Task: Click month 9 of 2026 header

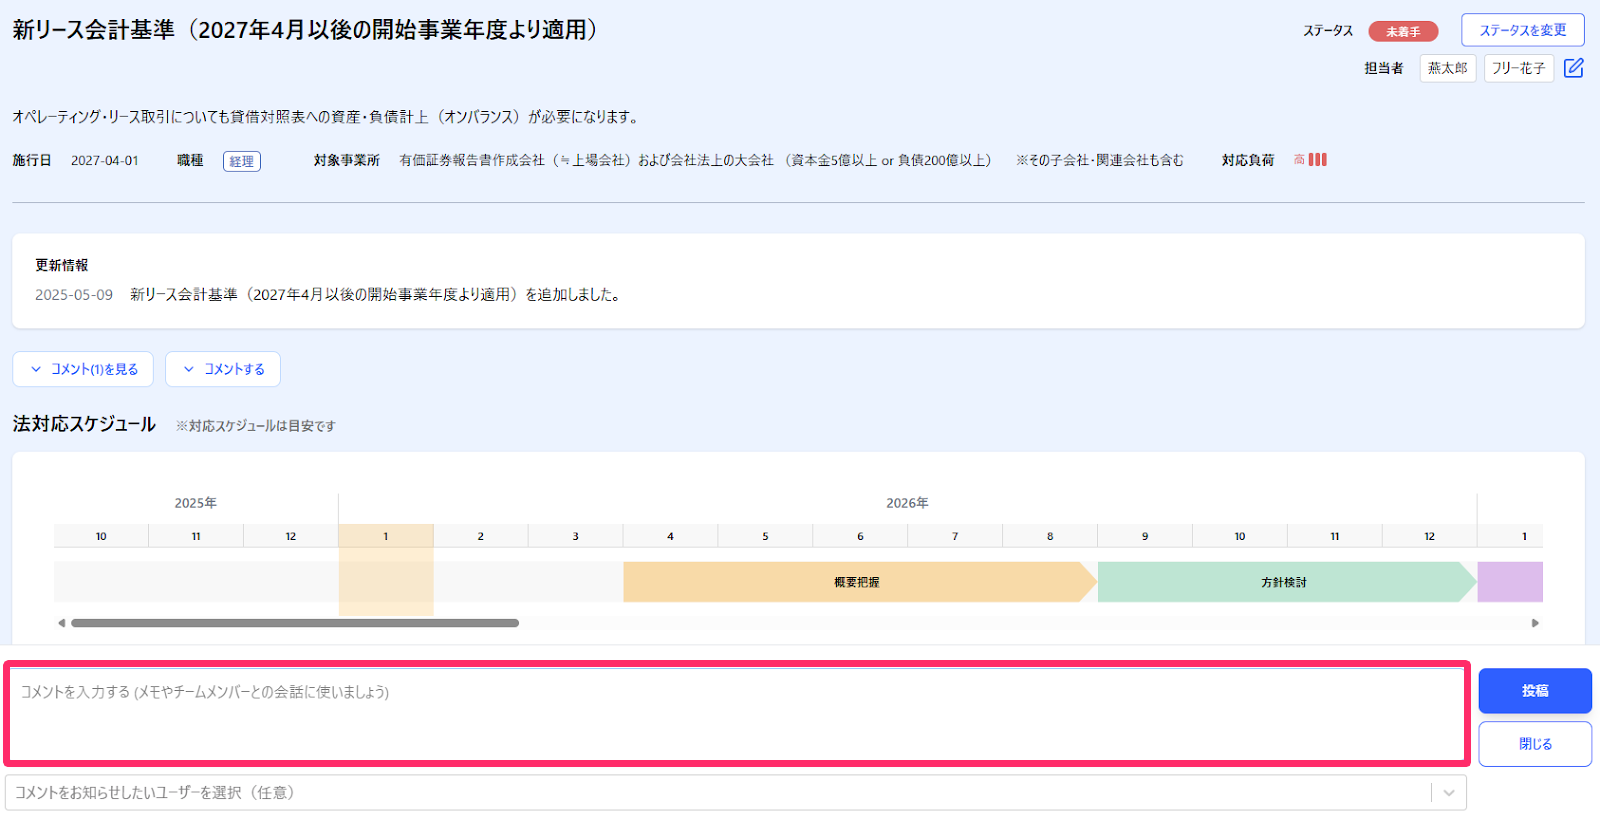Action: 1145,536
